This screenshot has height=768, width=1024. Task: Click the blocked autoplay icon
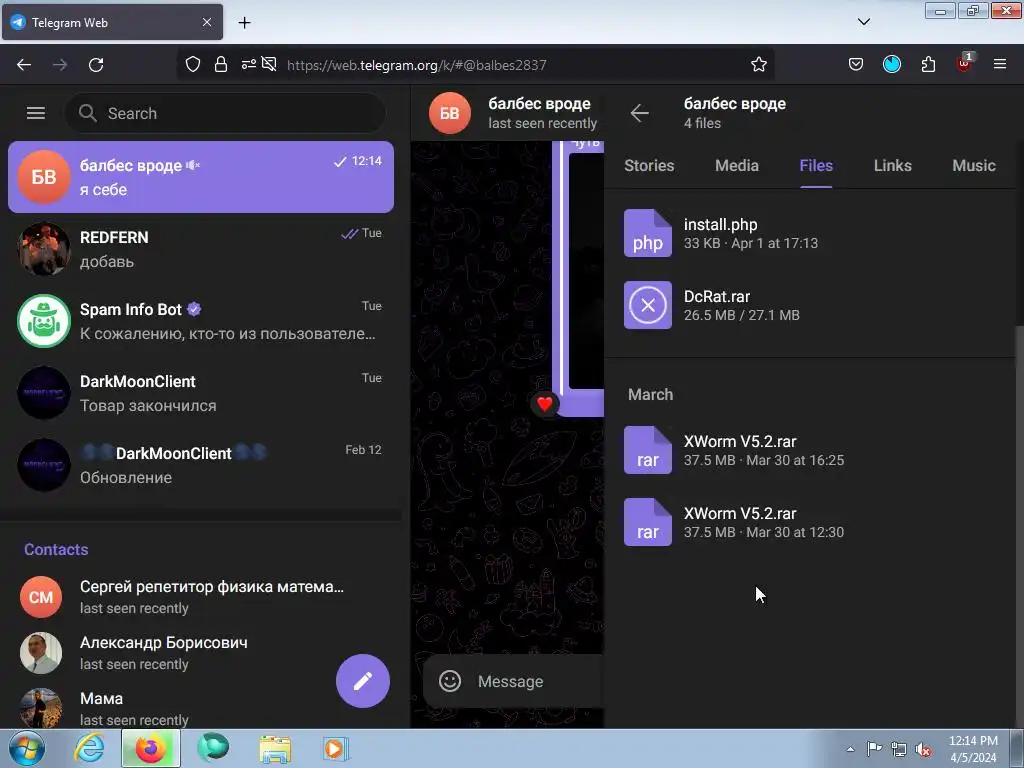point(268,64)
